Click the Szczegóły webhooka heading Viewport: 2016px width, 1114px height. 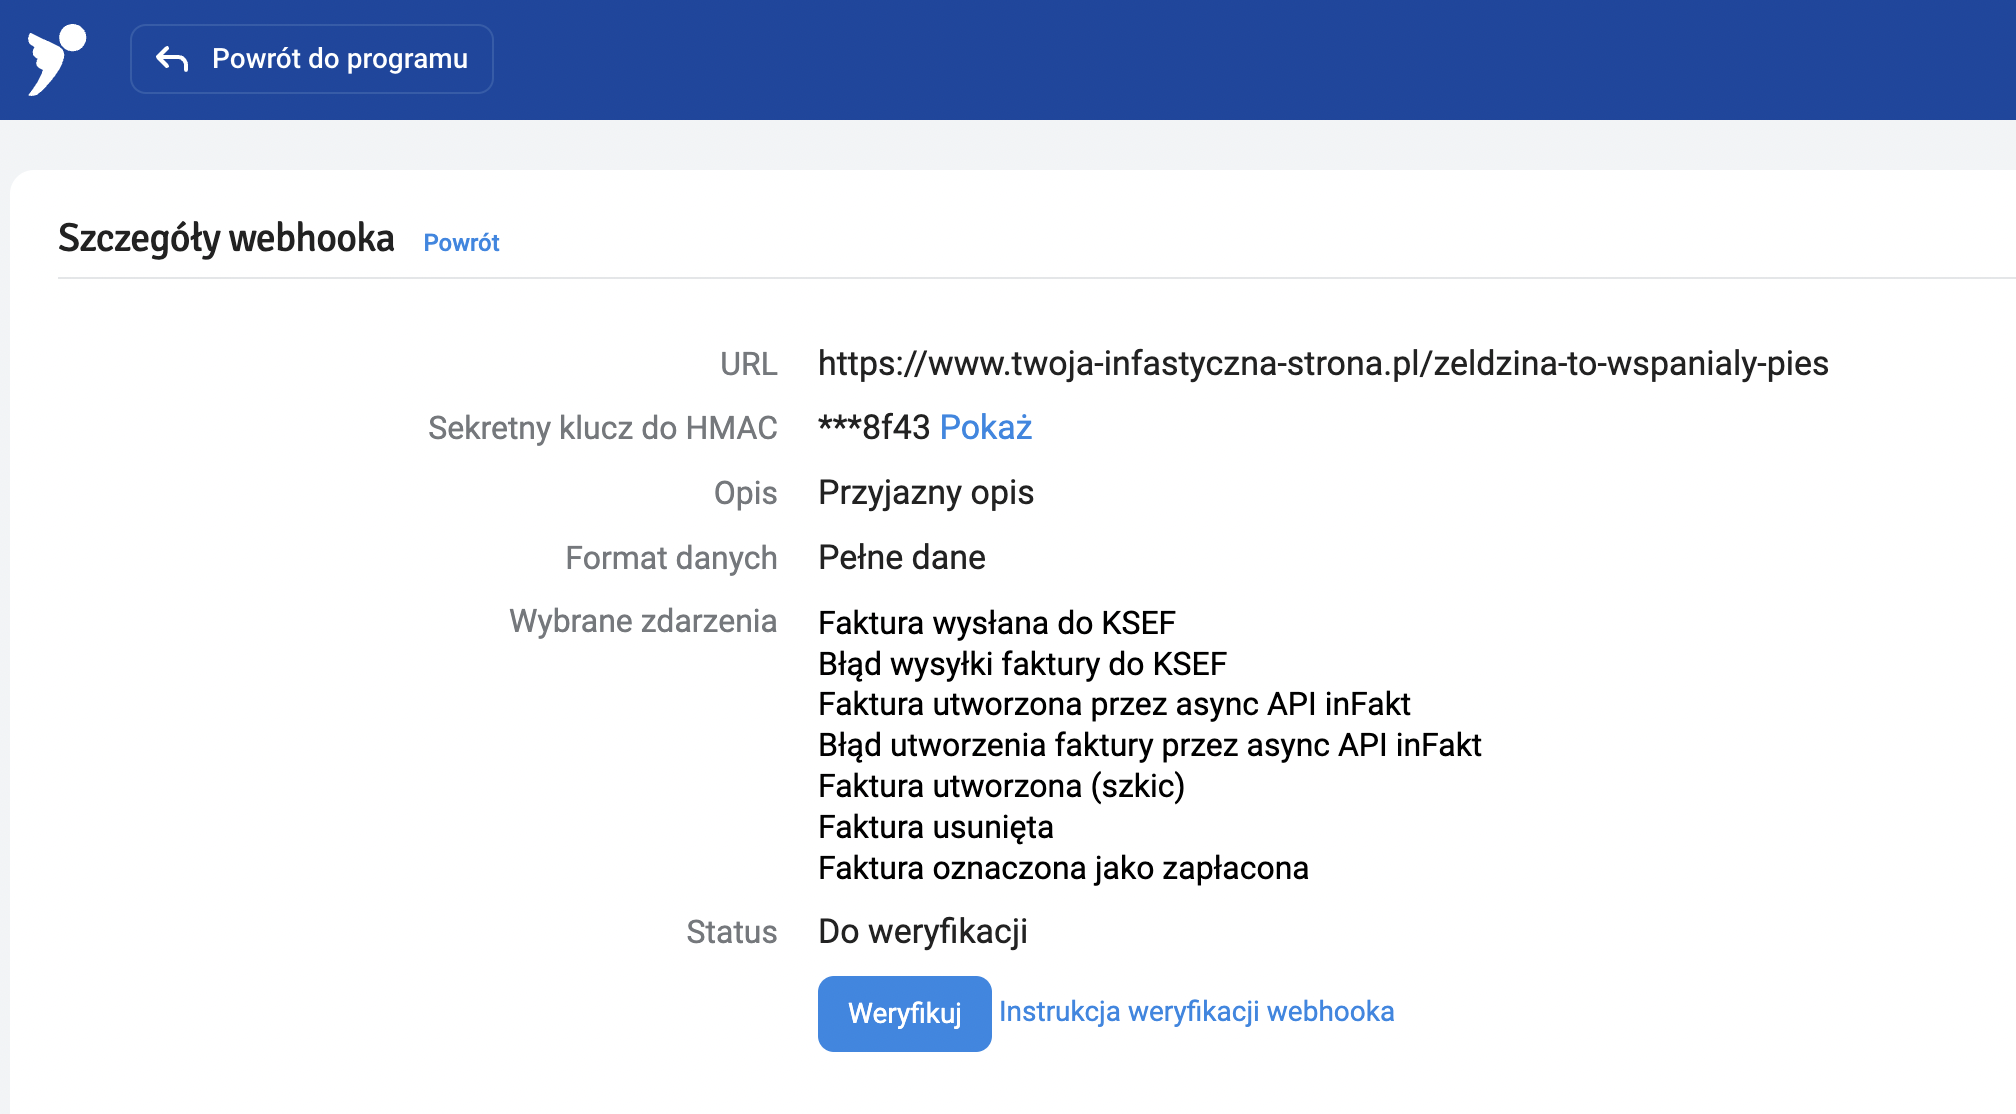pos(226,239)
